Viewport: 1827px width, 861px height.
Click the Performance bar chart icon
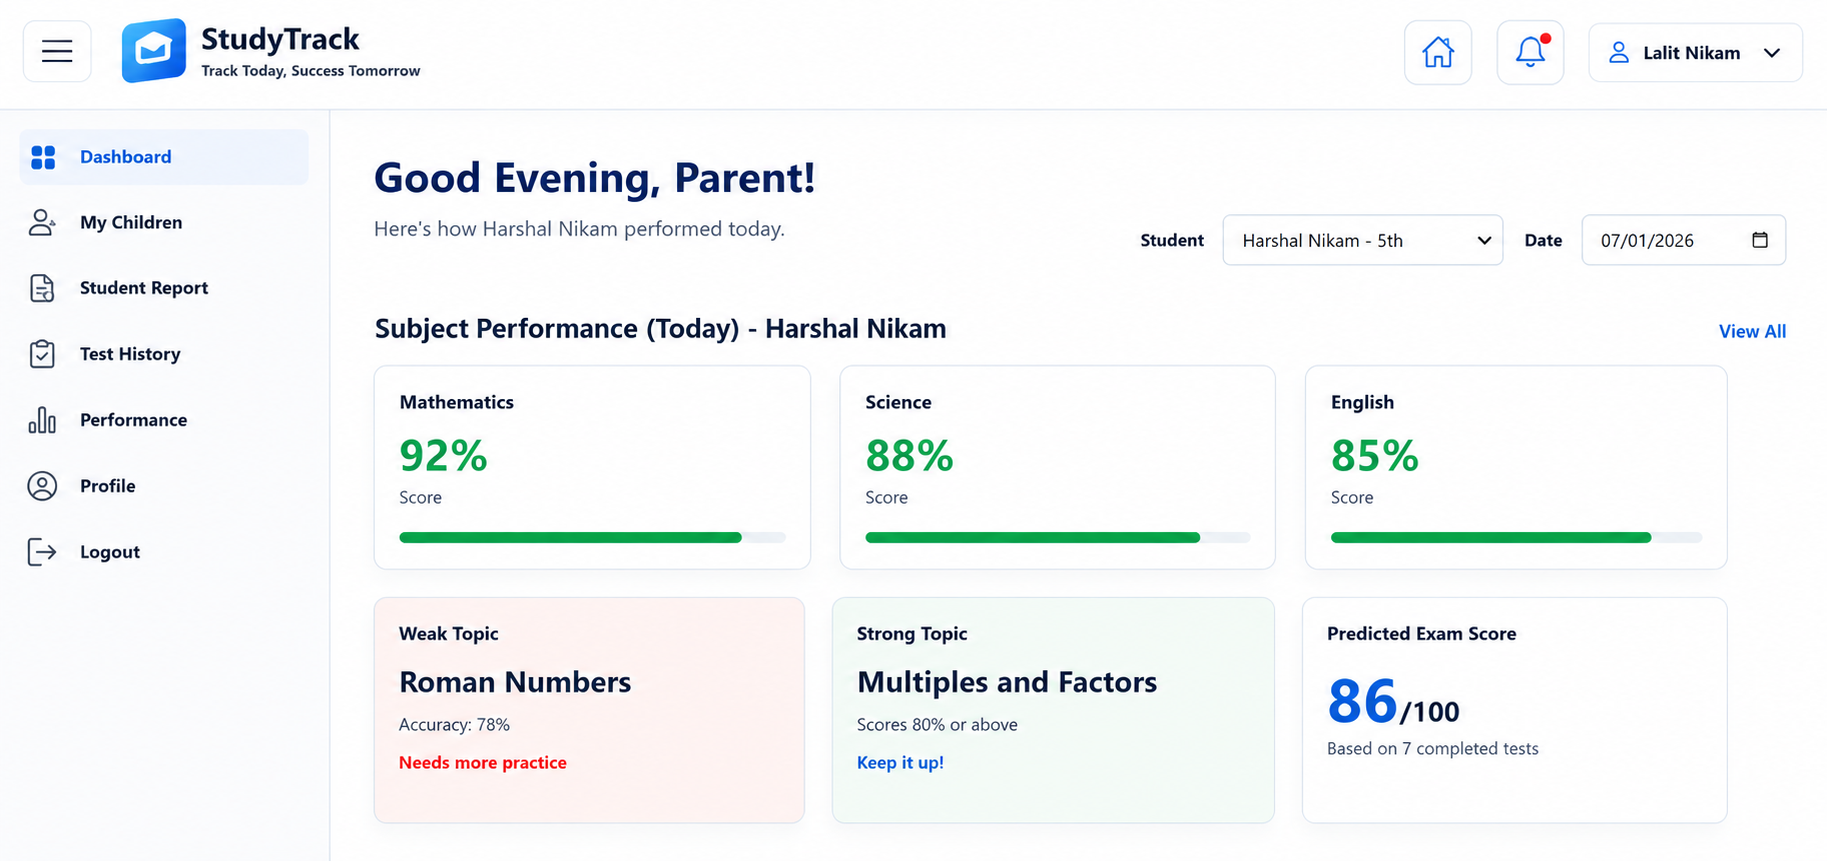[x=42, y=420]
